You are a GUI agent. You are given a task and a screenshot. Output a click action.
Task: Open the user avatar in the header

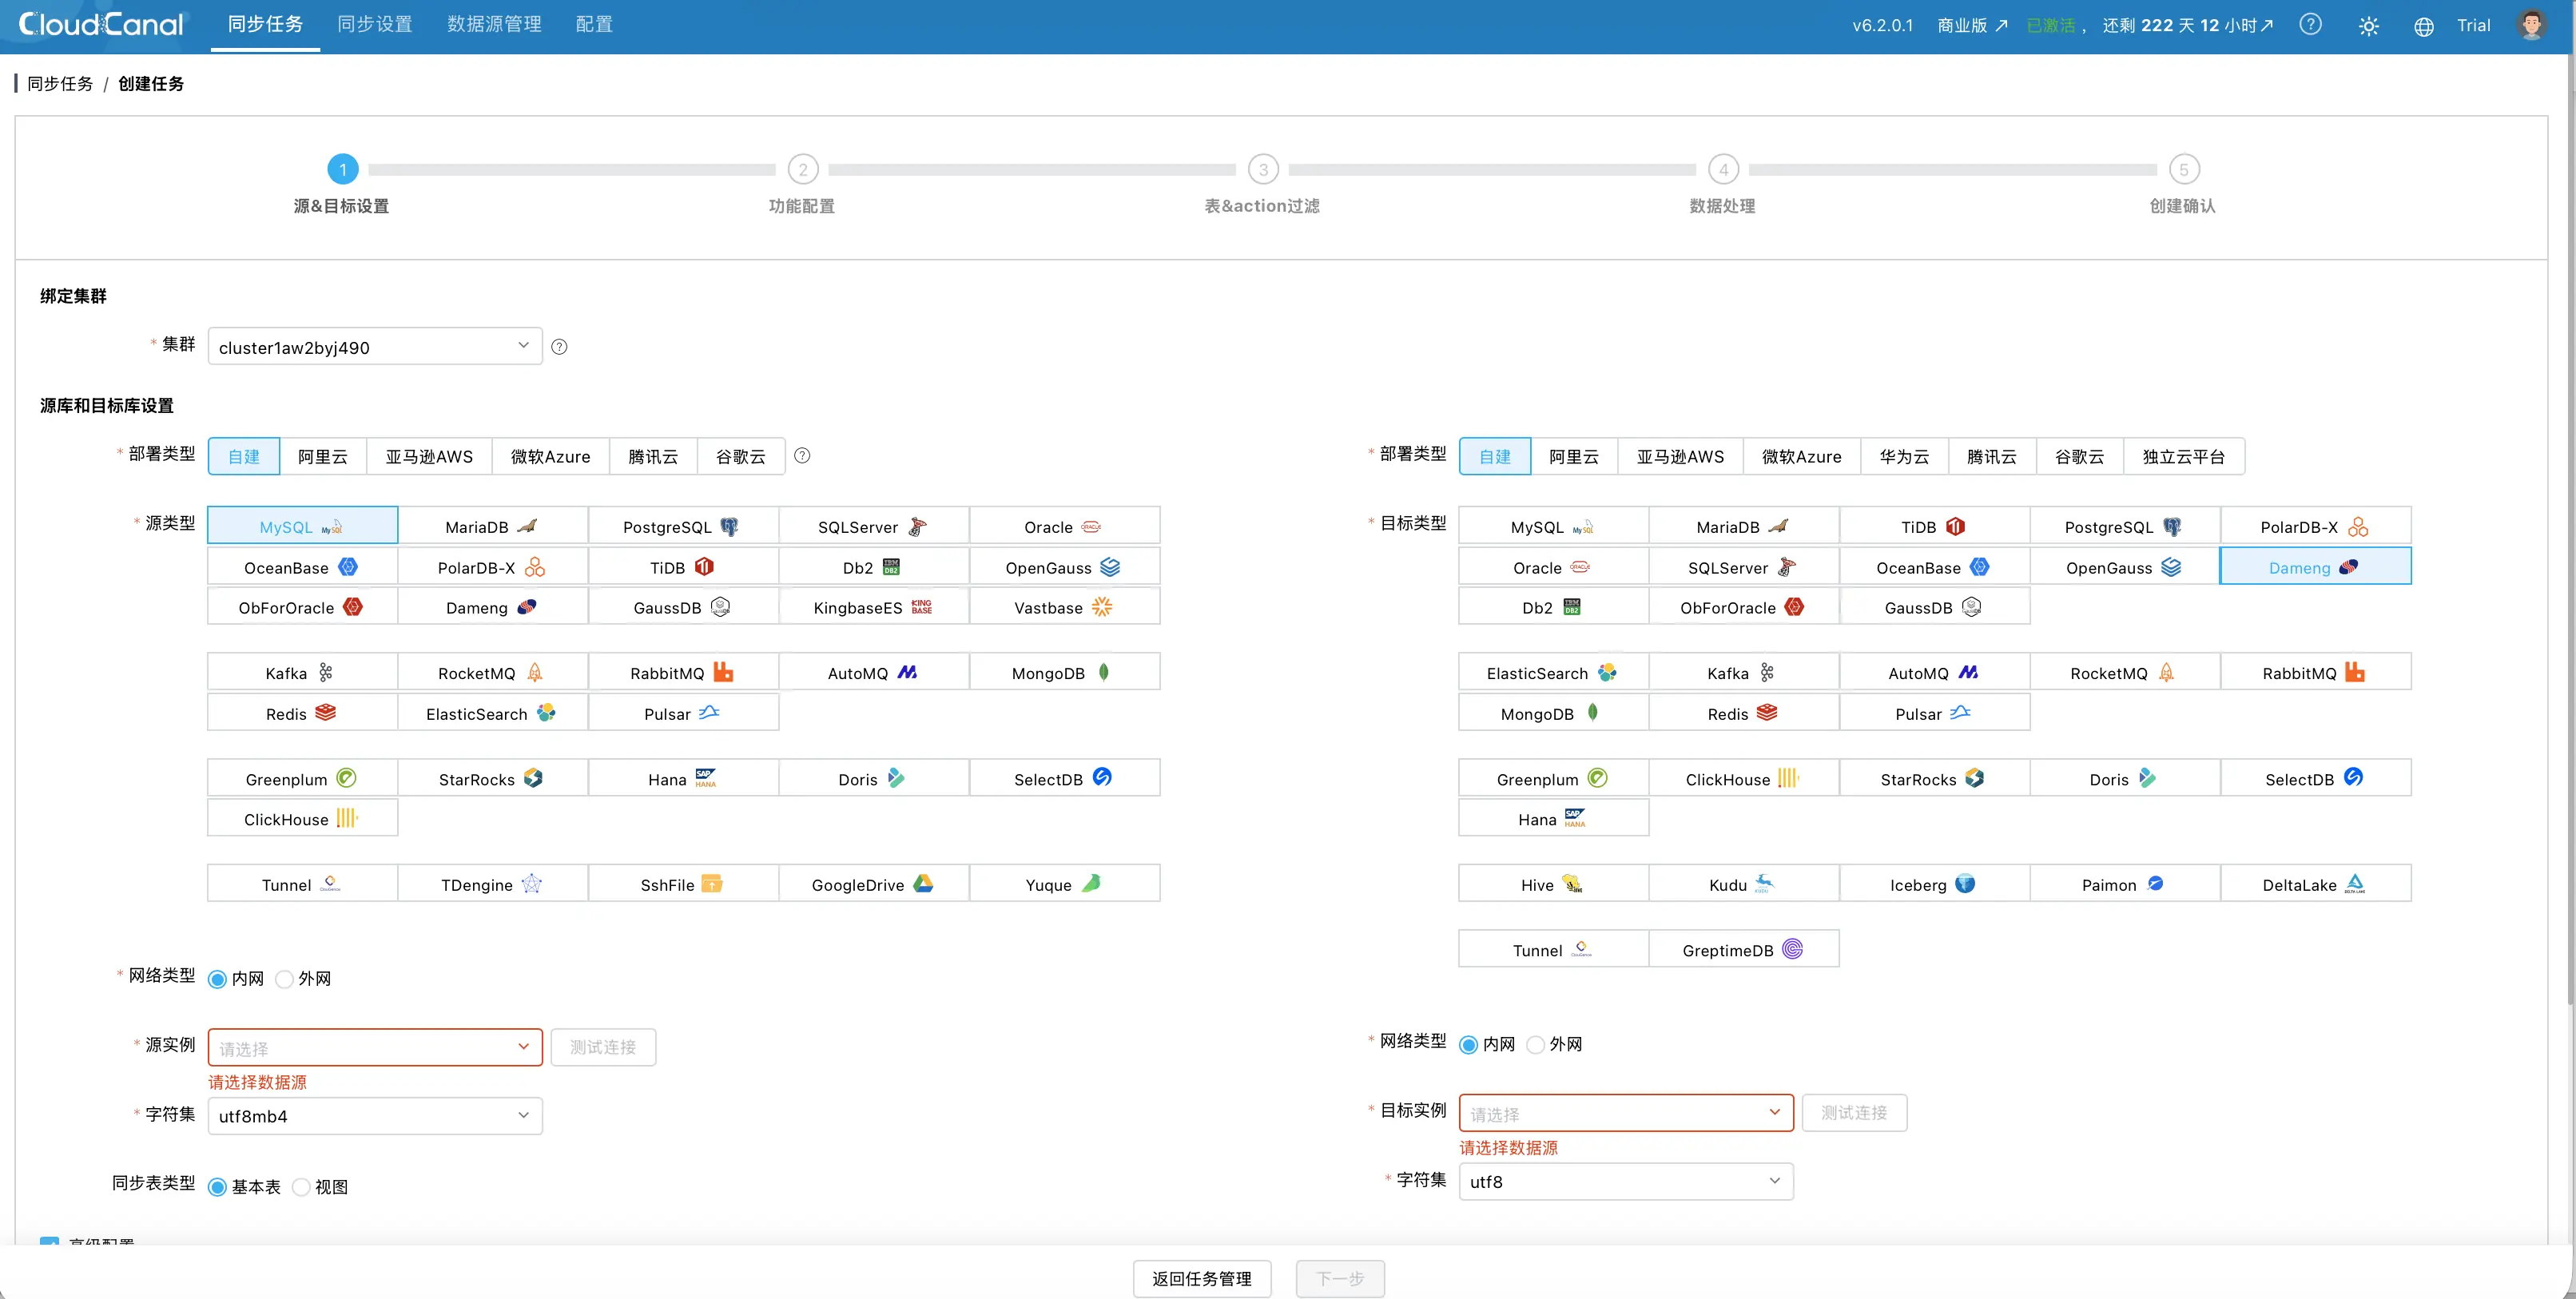pos(2531,25)
